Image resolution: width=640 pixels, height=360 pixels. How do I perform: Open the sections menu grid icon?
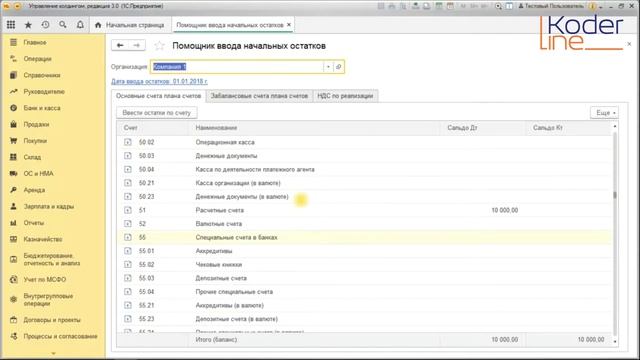(x=11, y=25)
